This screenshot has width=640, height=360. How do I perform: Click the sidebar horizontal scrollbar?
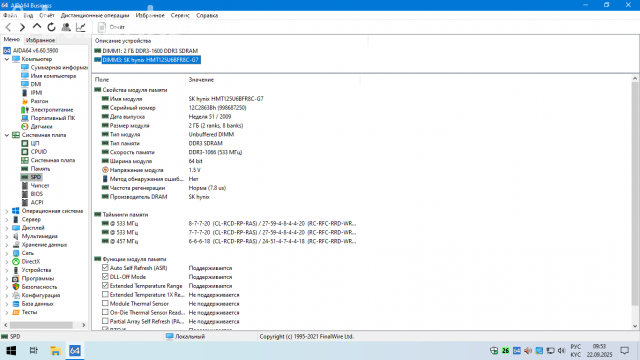[41, 325]
